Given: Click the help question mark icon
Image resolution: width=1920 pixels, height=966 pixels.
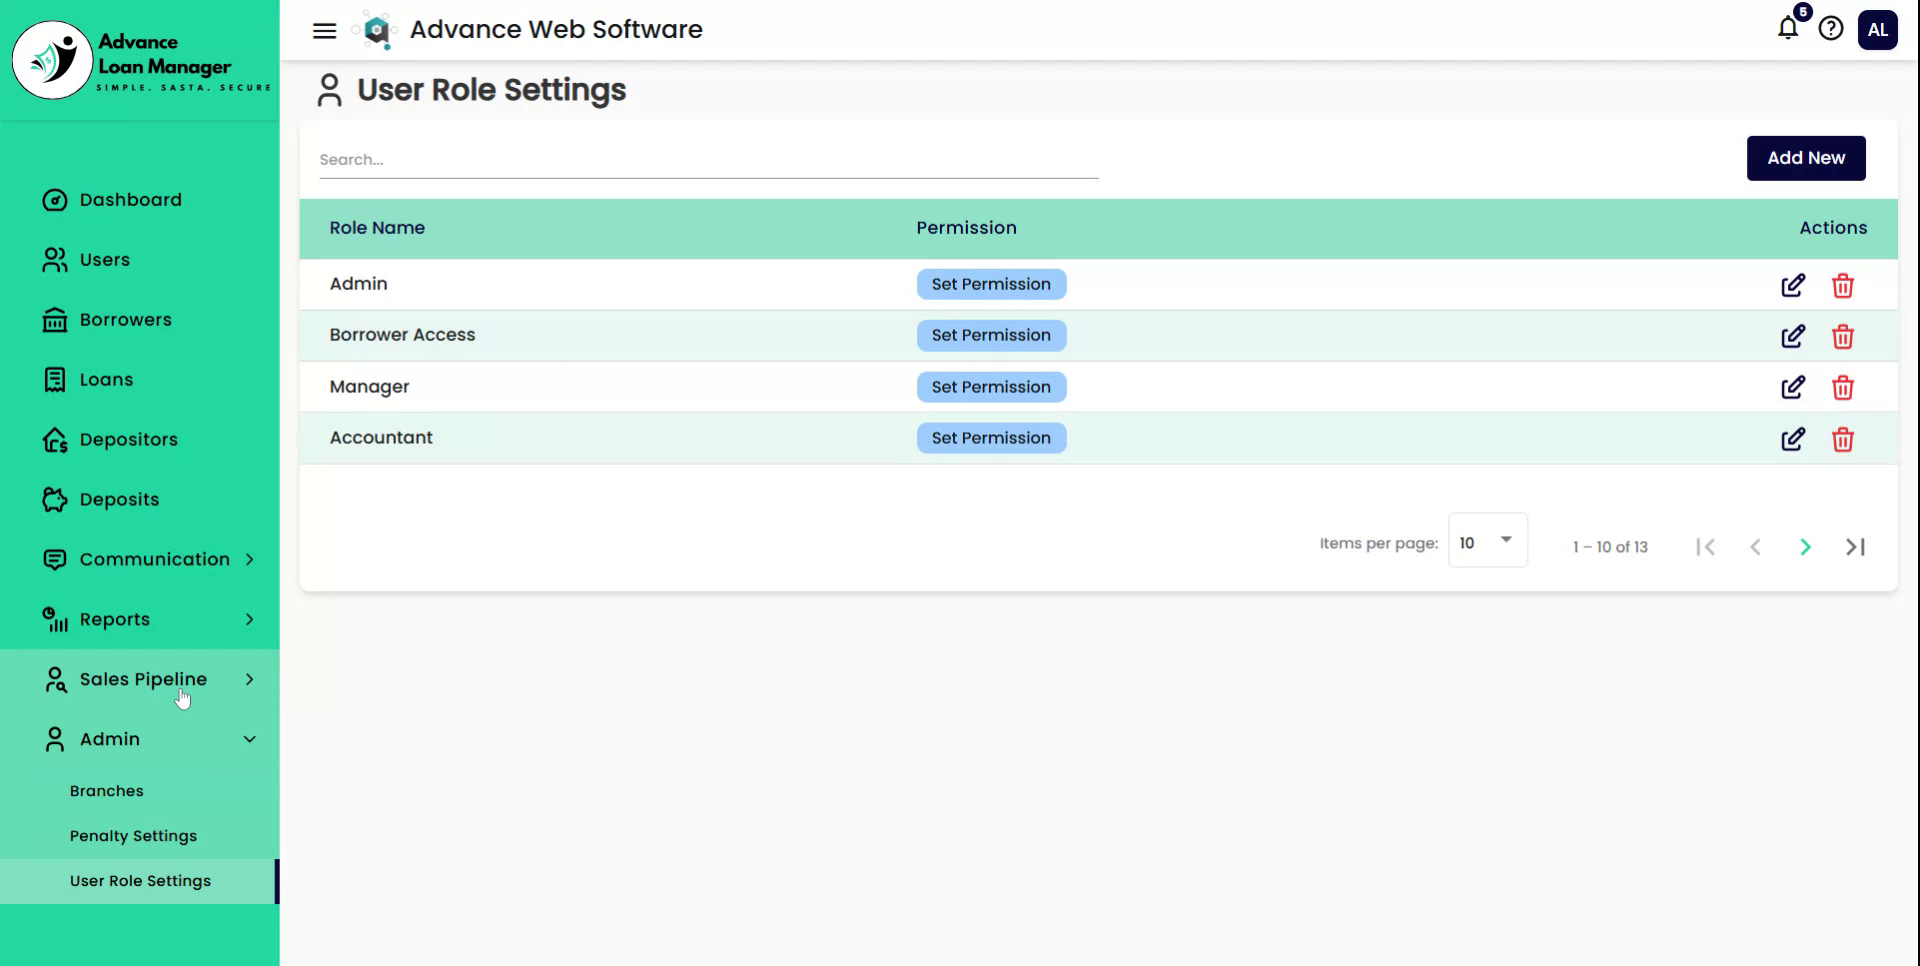Looking at the screenshot, I should point(1832,29).
